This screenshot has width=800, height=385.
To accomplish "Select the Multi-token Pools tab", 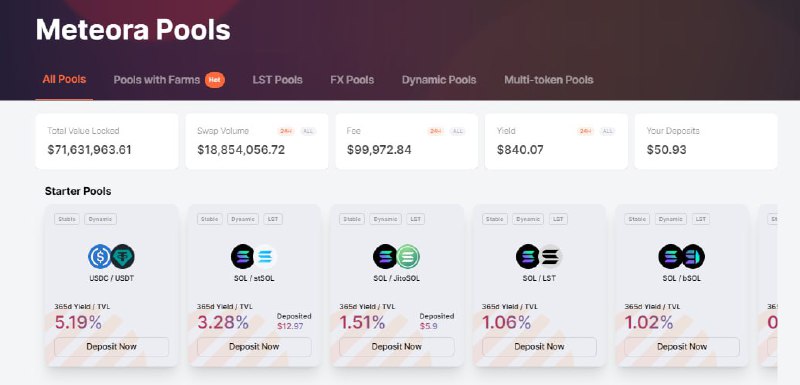I will point(548,80).
